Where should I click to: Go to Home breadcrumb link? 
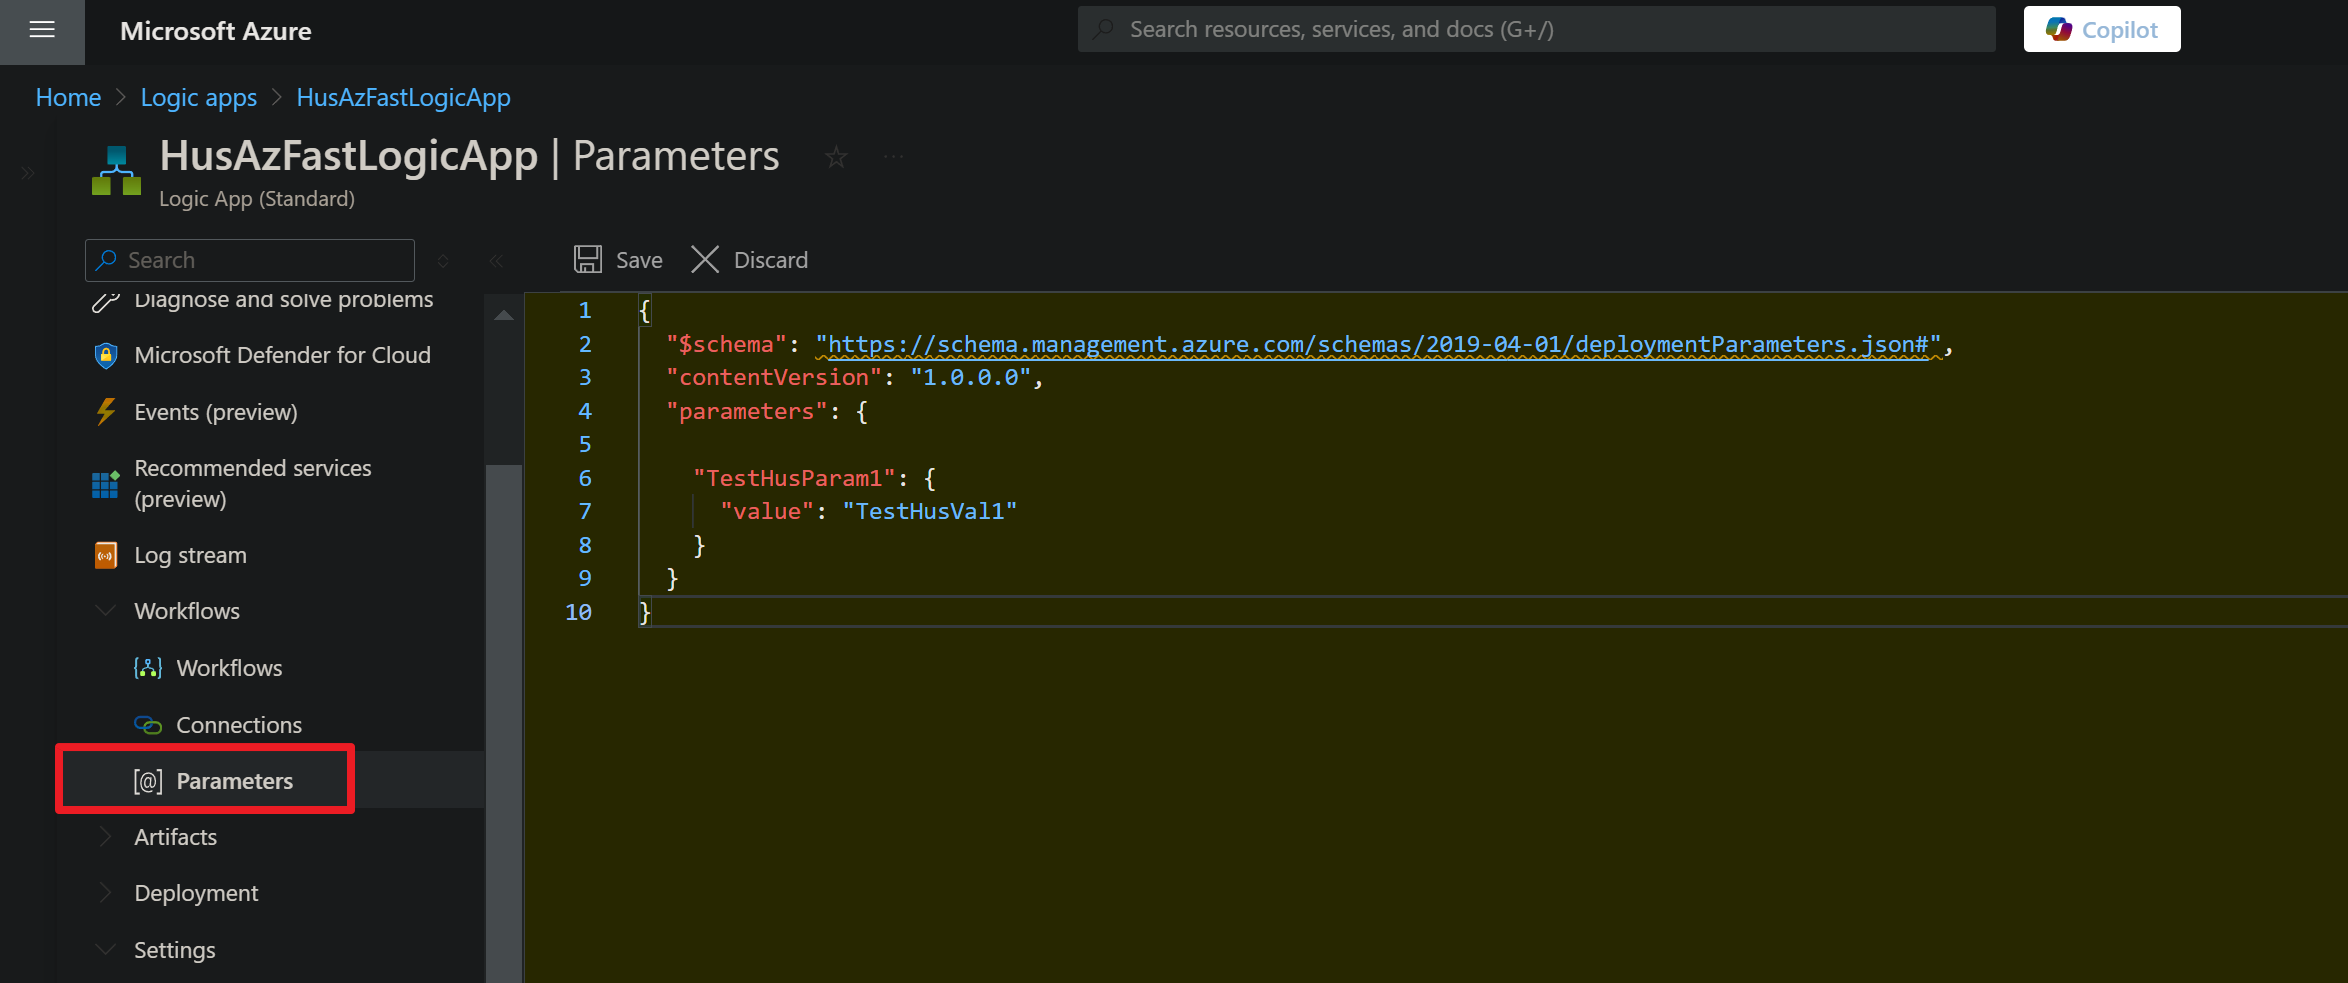pyautogui.click(x=68, y=97)
